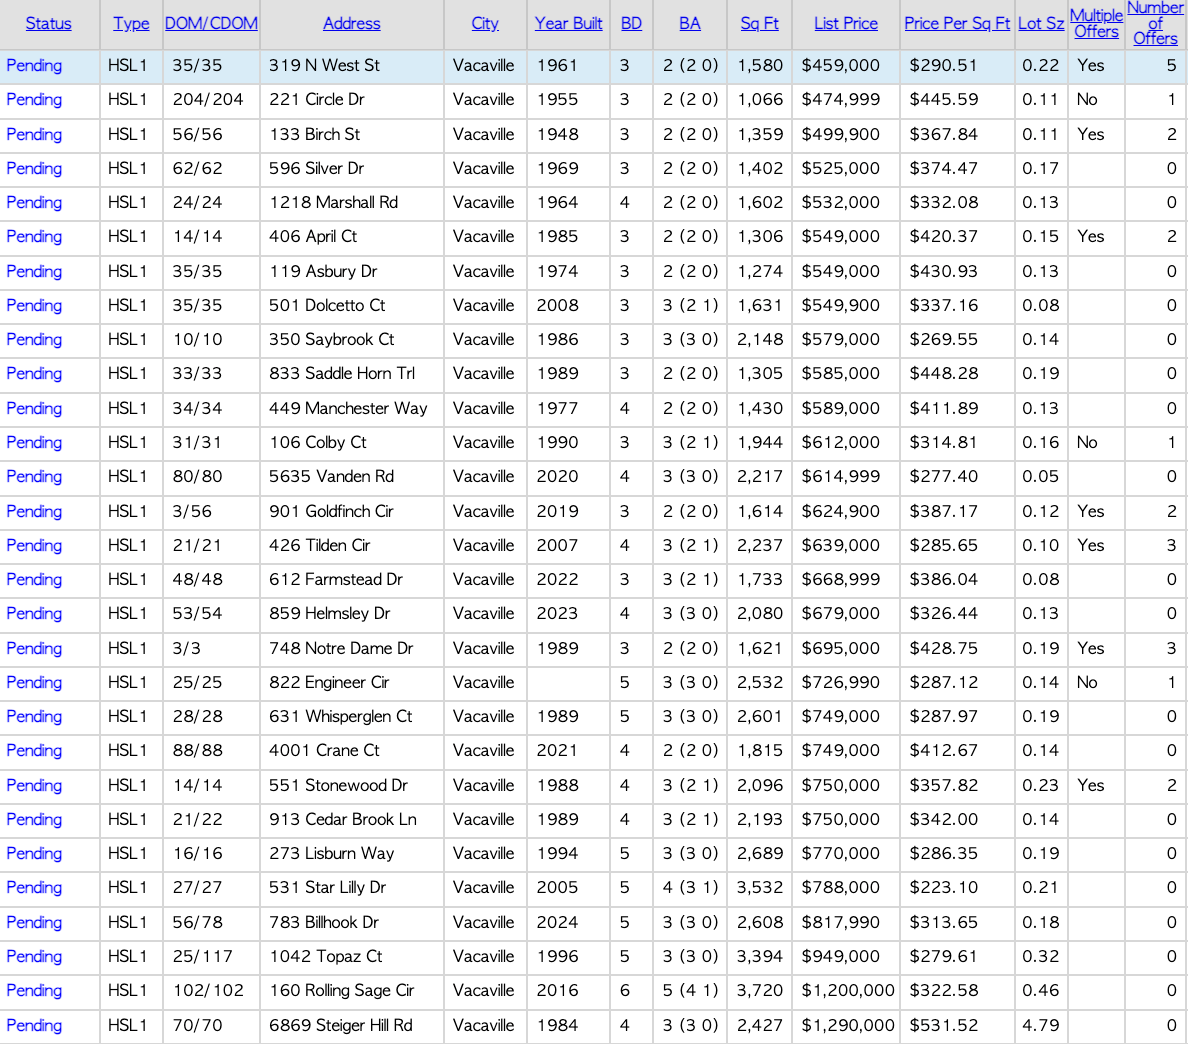Sort by the Year Built column header
Viewport: 1188px width, 1054px height.
(x=568, y=23)
